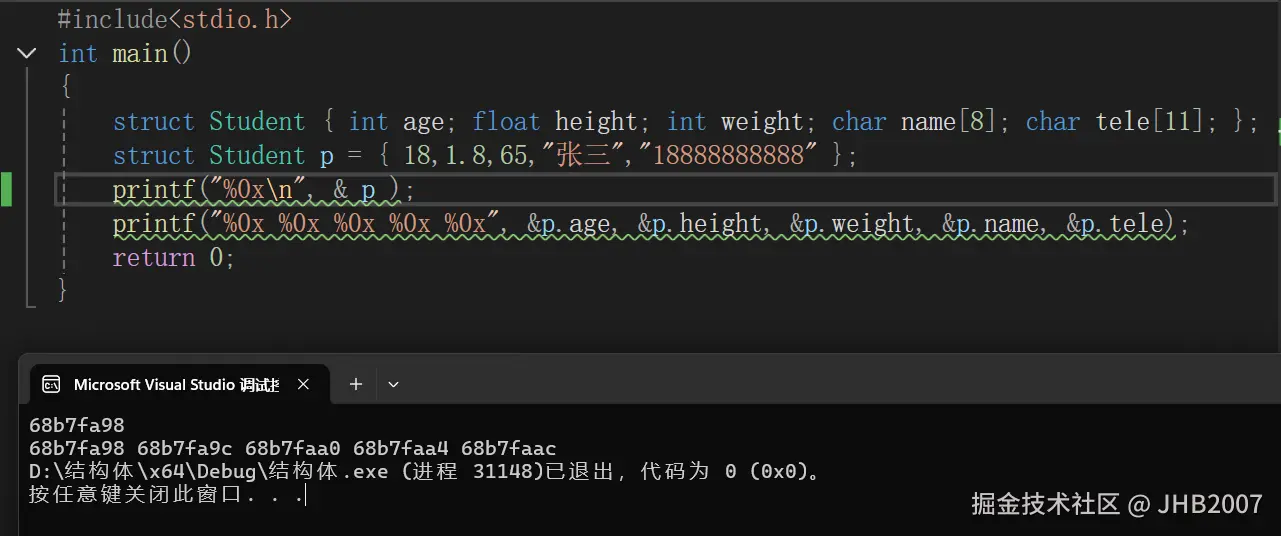This screenshot has width=1281, height=536.
Task: Click the 按任意键关闭此窗口 prompt line
Action: (167, 495)
